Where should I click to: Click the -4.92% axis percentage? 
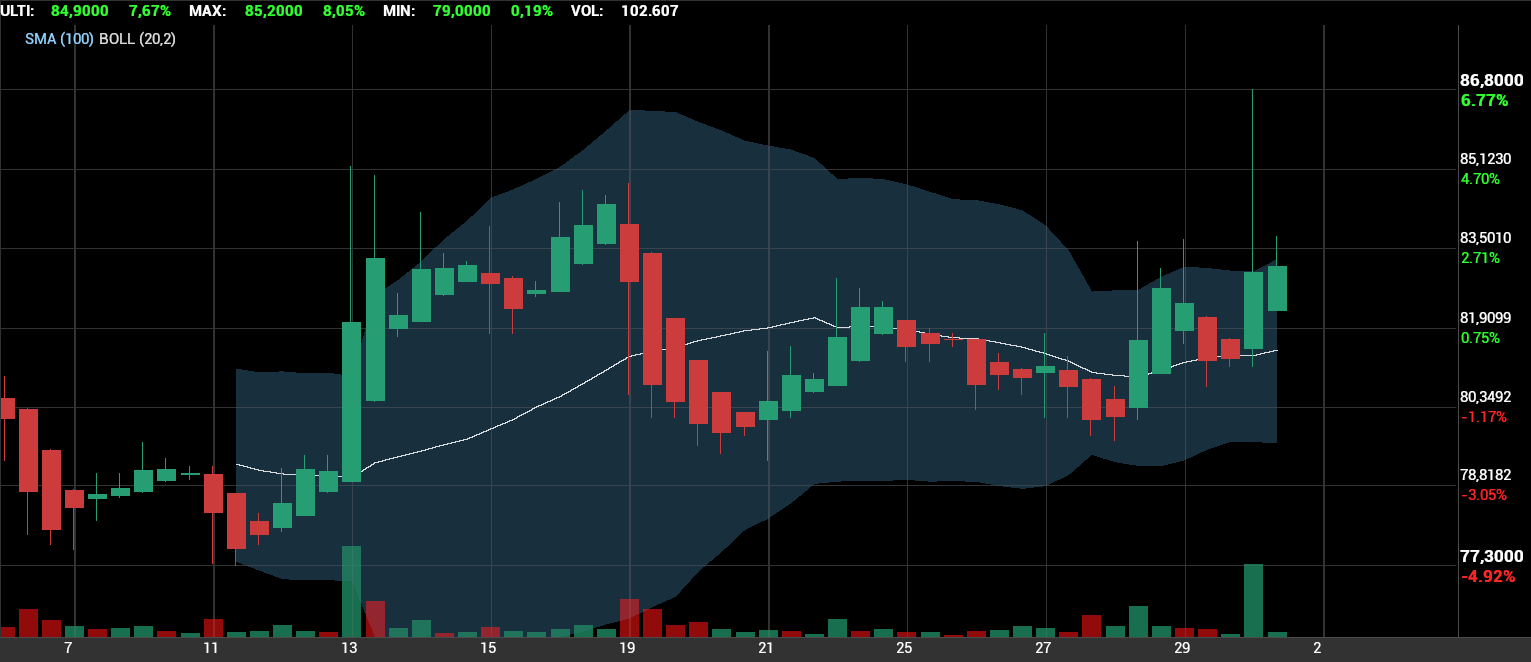click(1486, 576)
